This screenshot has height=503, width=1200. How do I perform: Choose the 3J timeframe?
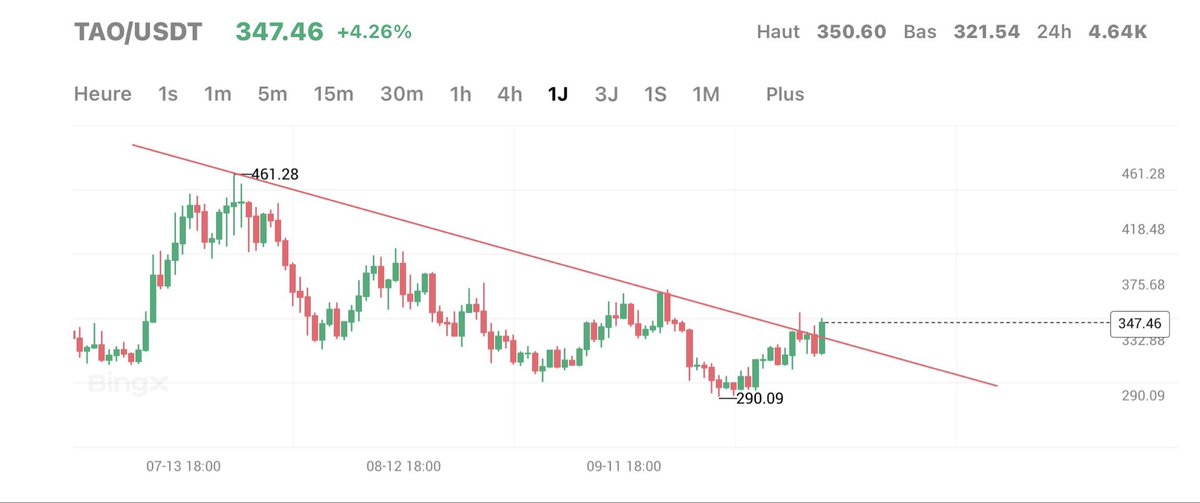(x=606, y=94)
